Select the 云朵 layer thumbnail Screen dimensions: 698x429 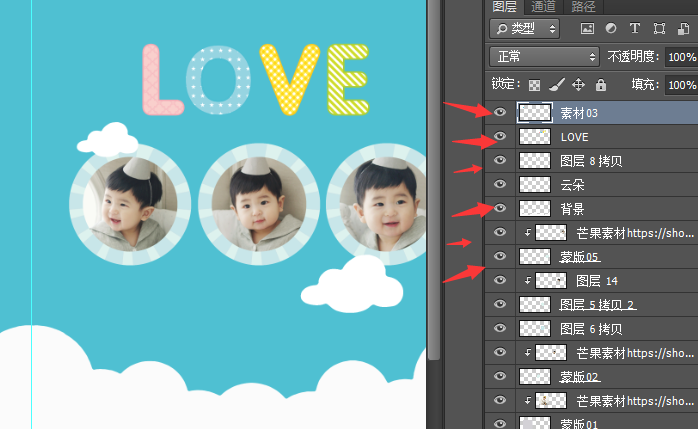coord(535,185)
